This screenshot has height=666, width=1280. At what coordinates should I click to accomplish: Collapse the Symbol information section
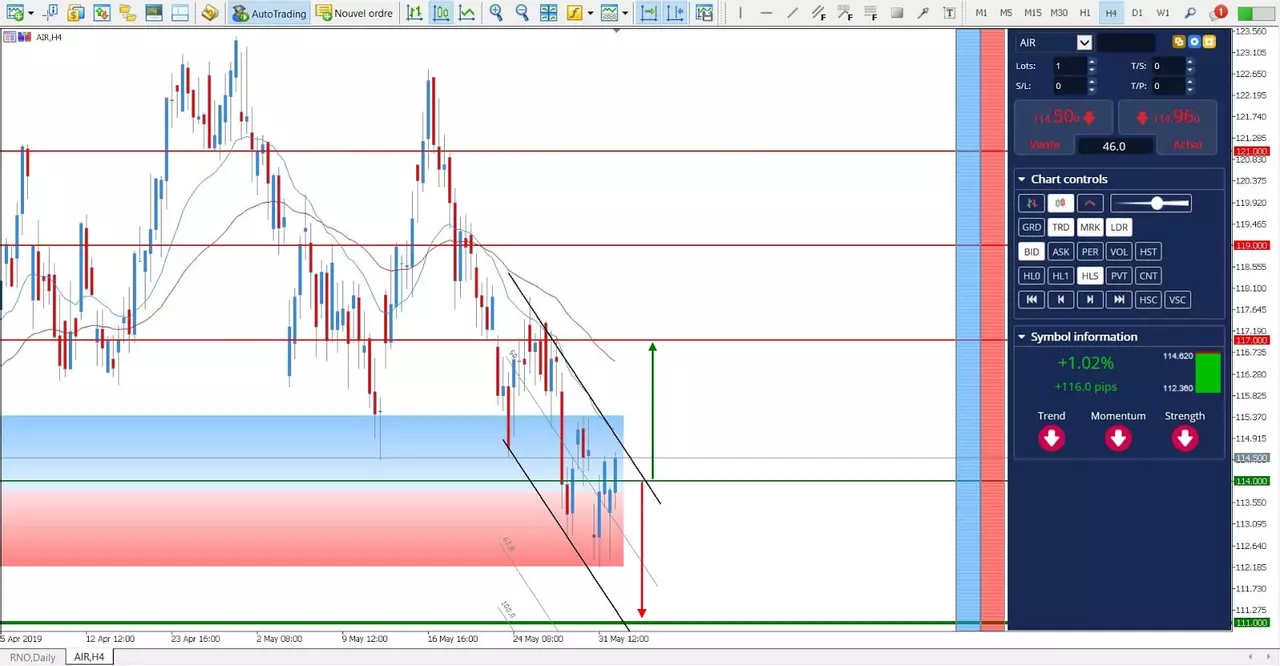pyautogui.click(x=1022, y=337)
